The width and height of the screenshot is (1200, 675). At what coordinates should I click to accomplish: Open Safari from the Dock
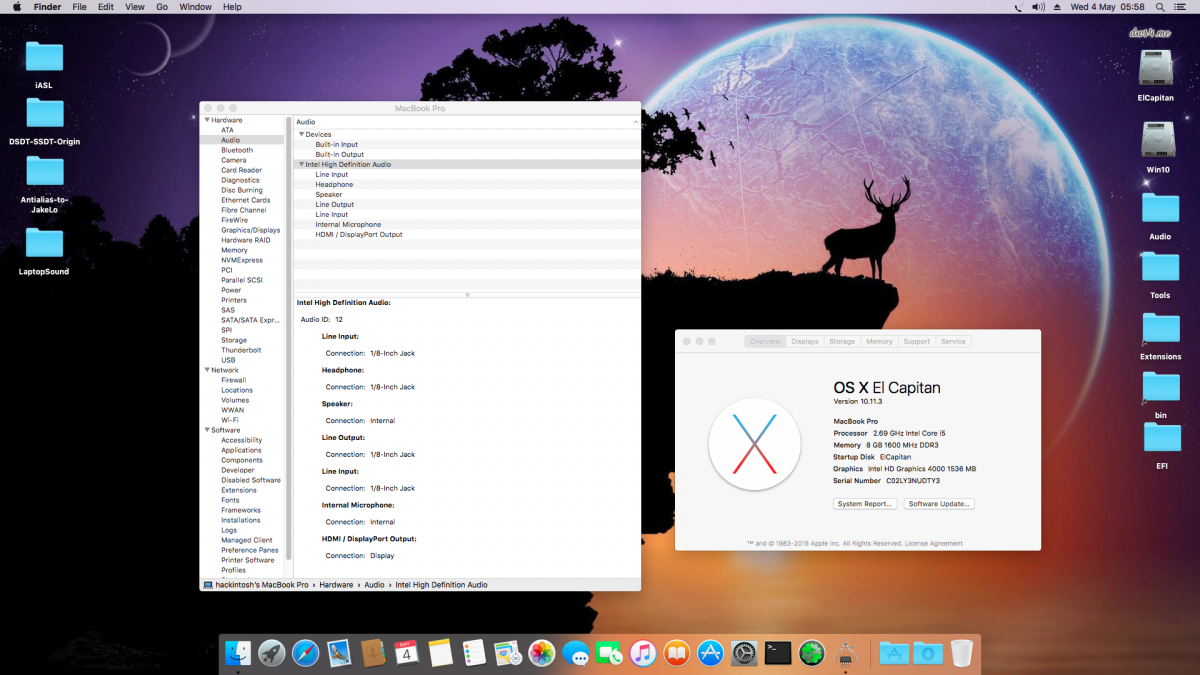coord(305,654)
